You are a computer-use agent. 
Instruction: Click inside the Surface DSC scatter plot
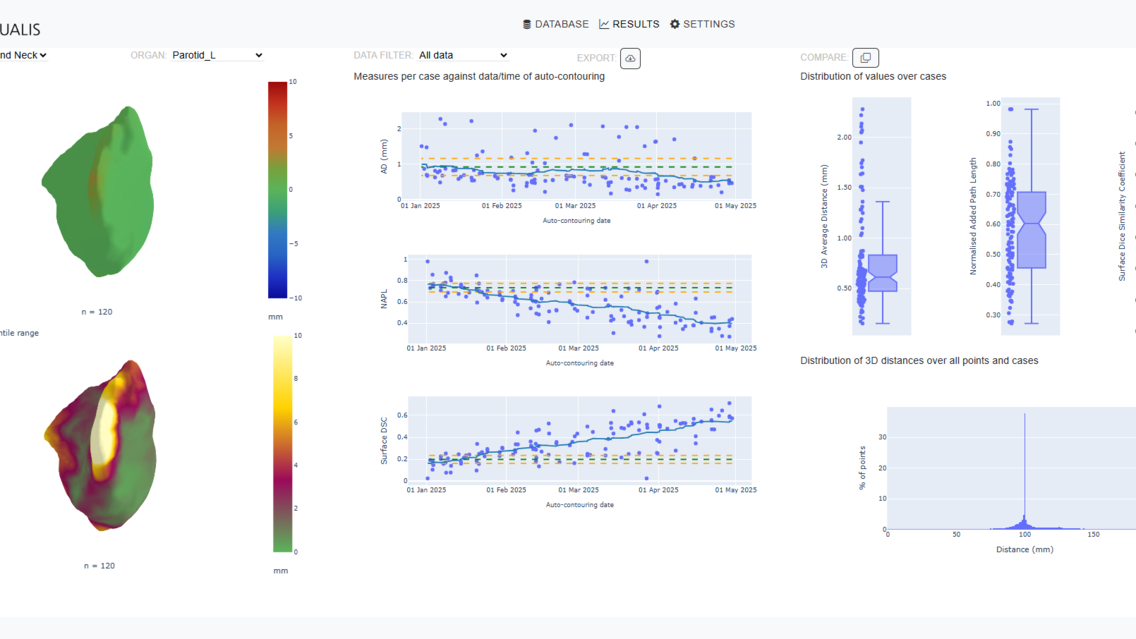[x=578, y=440]
